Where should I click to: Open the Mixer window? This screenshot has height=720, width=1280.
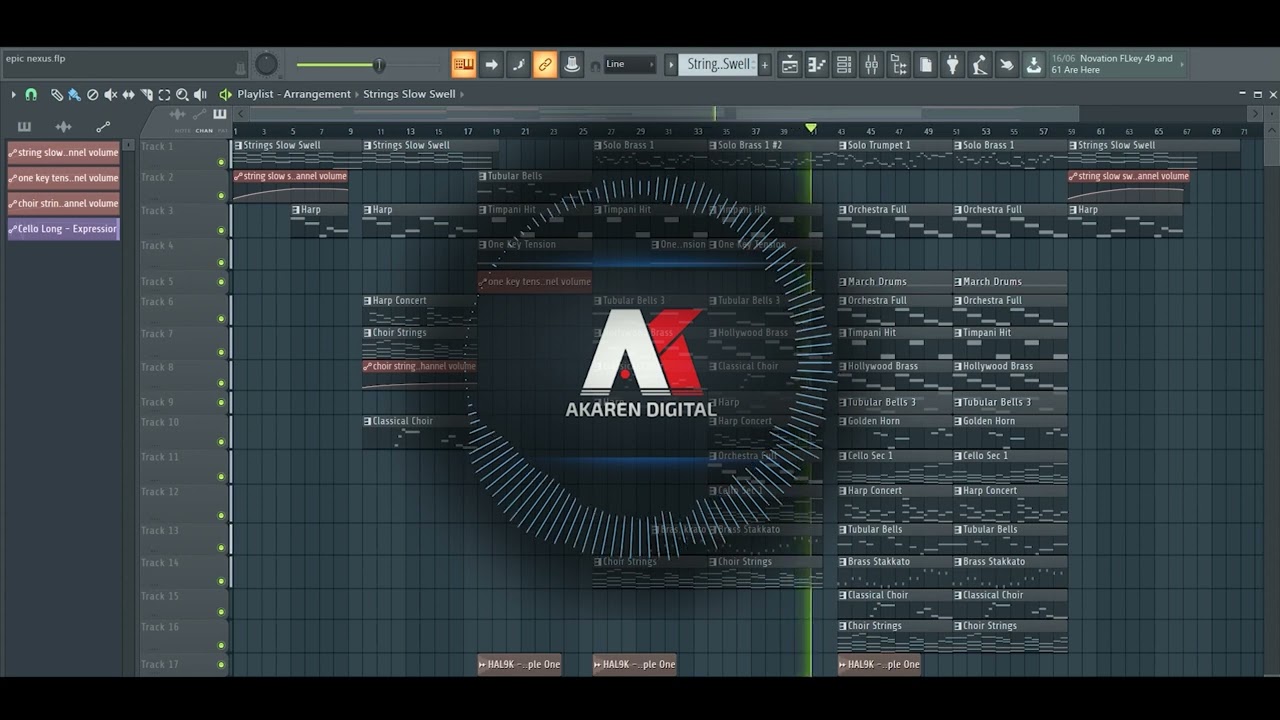click(x=871, y=65)
